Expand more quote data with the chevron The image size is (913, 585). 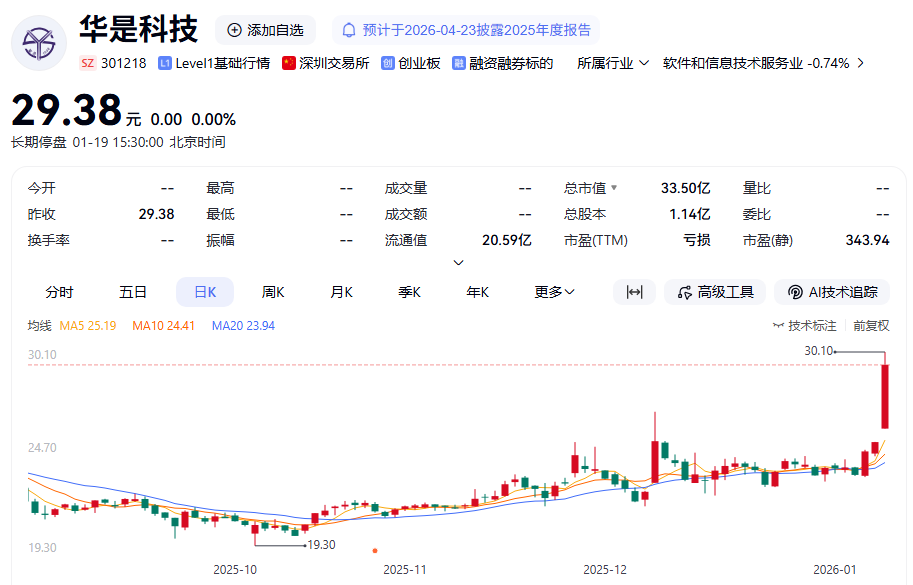tap(459, 263)
